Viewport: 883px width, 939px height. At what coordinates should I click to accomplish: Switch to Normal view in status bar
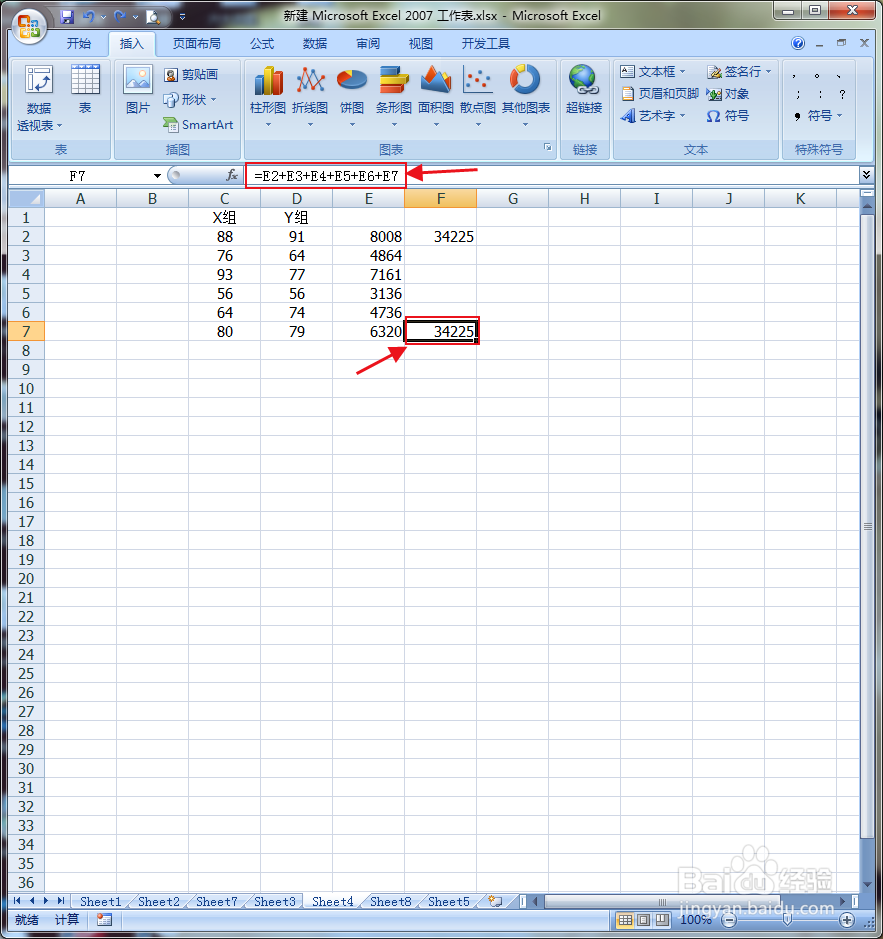[x=625, y=920]
